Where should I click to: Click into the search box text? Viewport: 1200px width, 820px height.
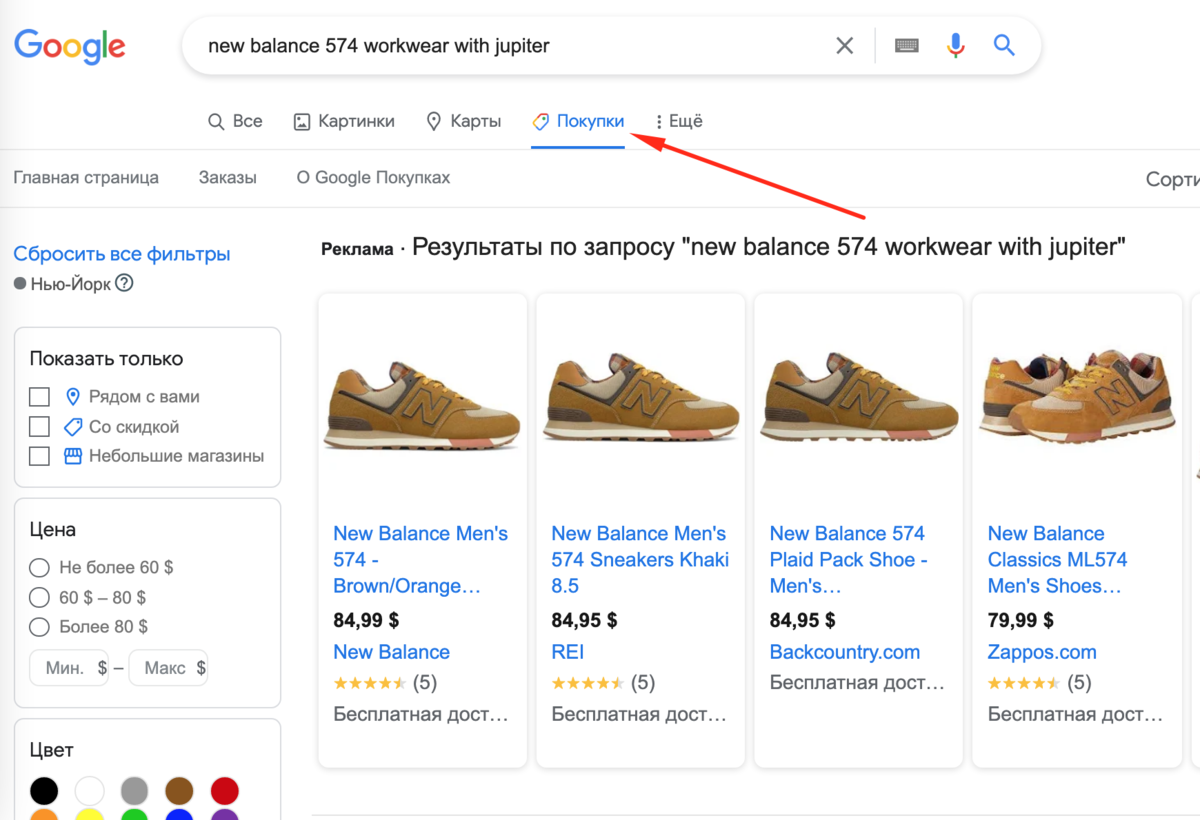click(x=379, y=45)
